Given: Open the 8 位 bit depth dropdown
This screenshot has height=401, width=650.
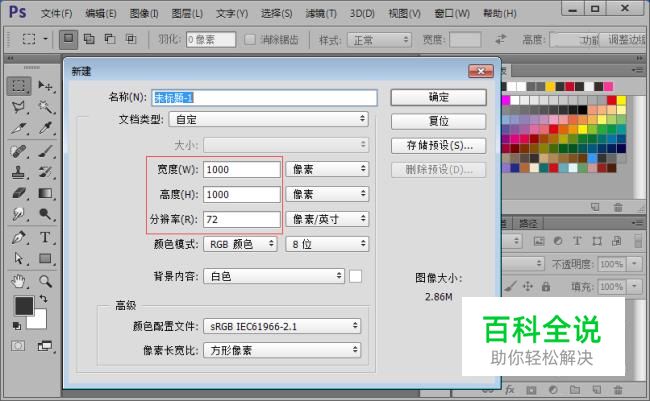Looking at the screenshot, I should (x=327, y=244).
